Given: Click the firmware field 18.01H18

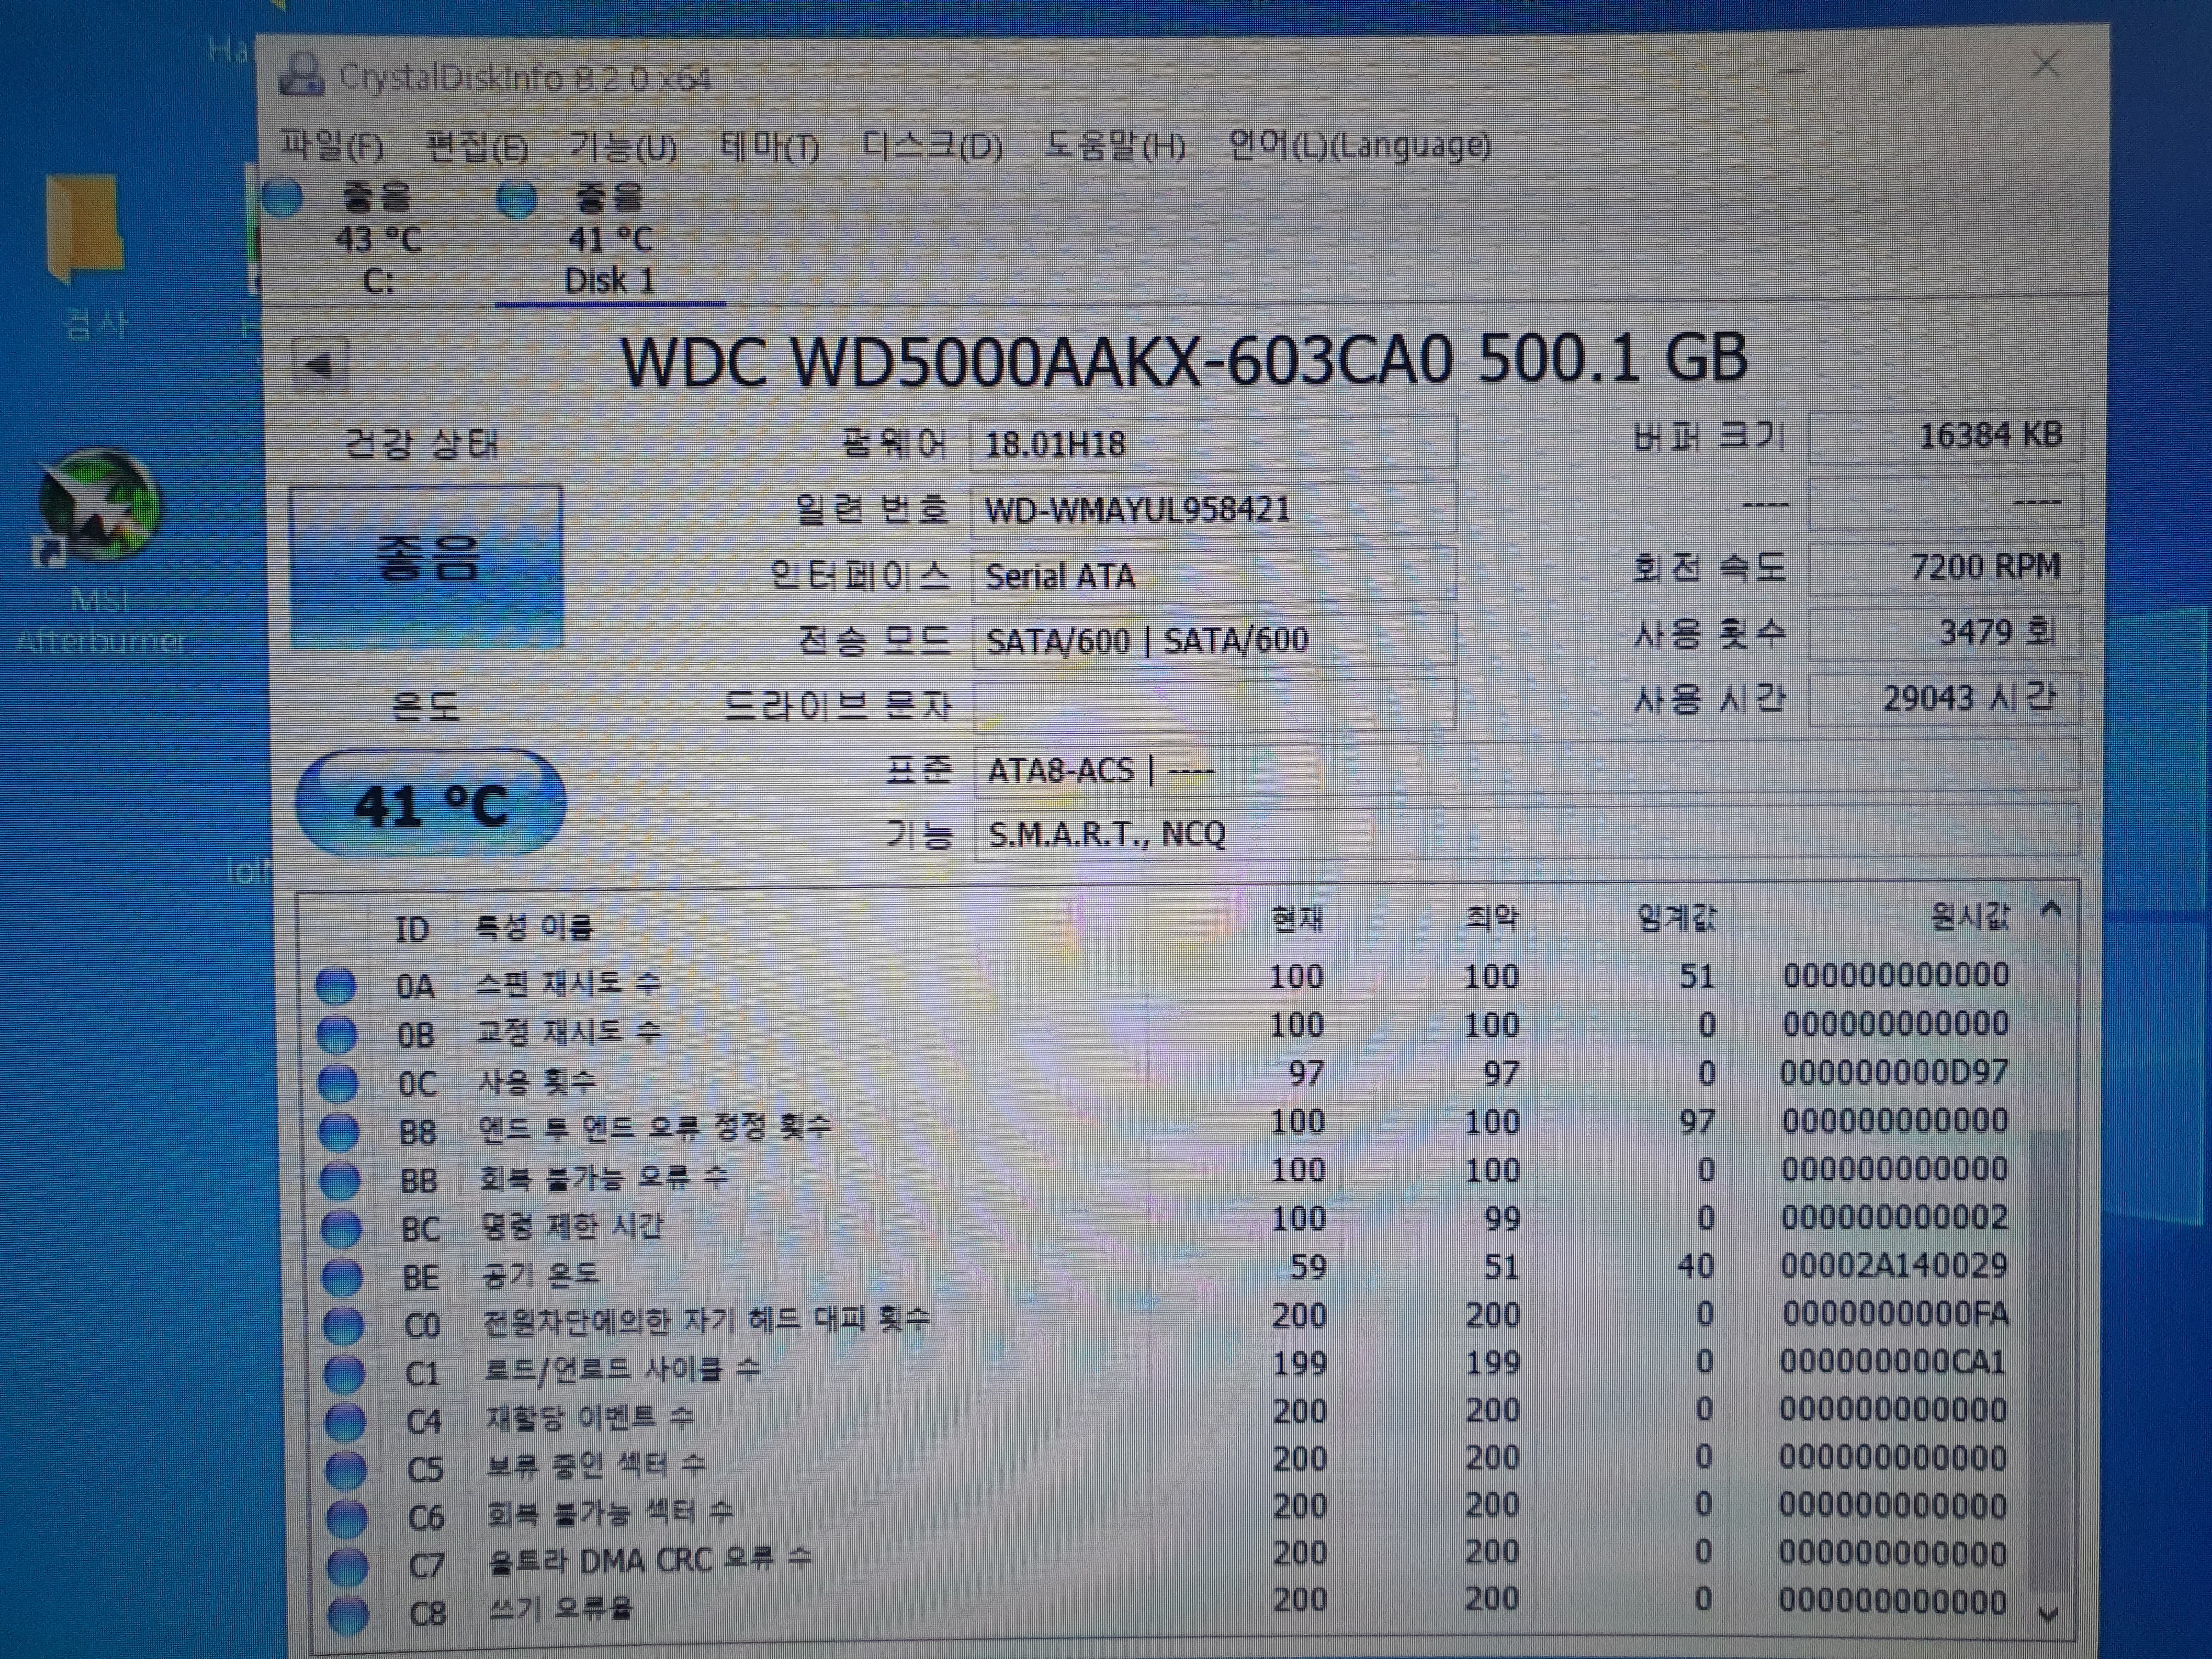Looking at the screenshot, I should coord(1213,443).
